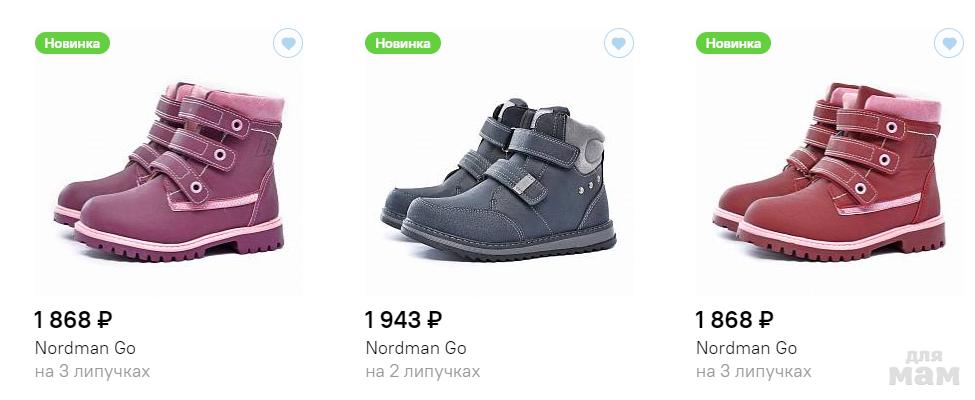The width and height of the screenshot is (975, 400).
Task: Click the 1 943 ₽ price
Action: (403, 320)
